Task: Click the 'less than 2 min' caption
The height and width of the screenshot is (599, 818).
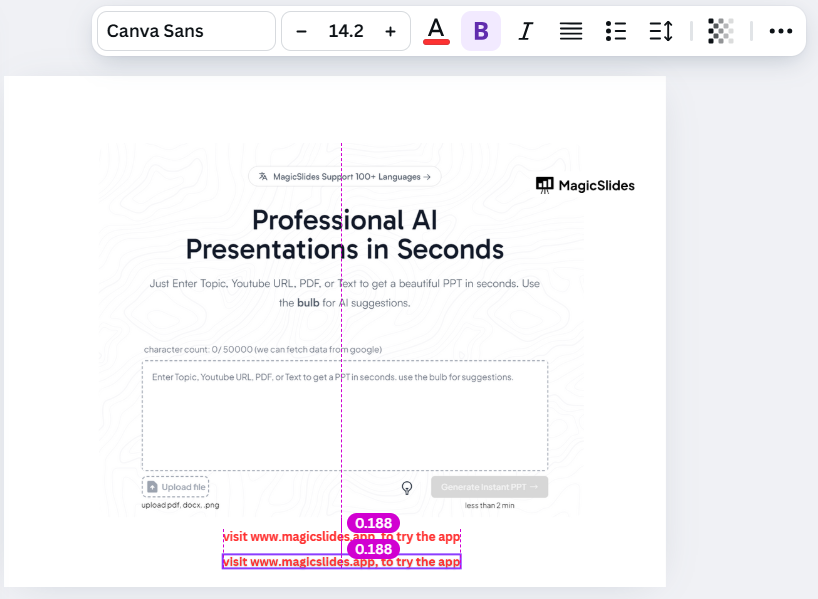Action: pyautogui.click(x=489, y=505)
